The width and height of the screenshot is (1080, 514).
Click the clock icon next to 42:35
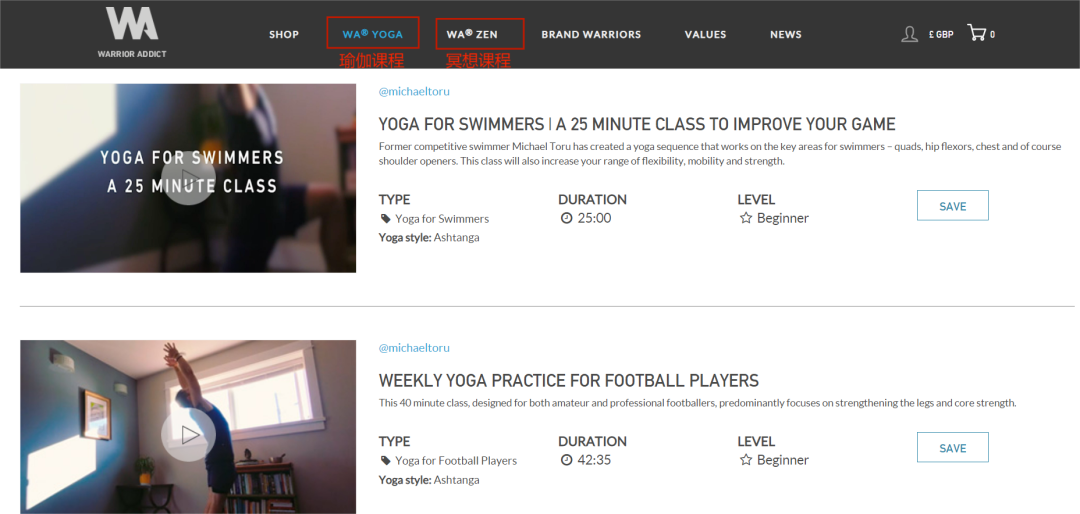click(566, 460)
